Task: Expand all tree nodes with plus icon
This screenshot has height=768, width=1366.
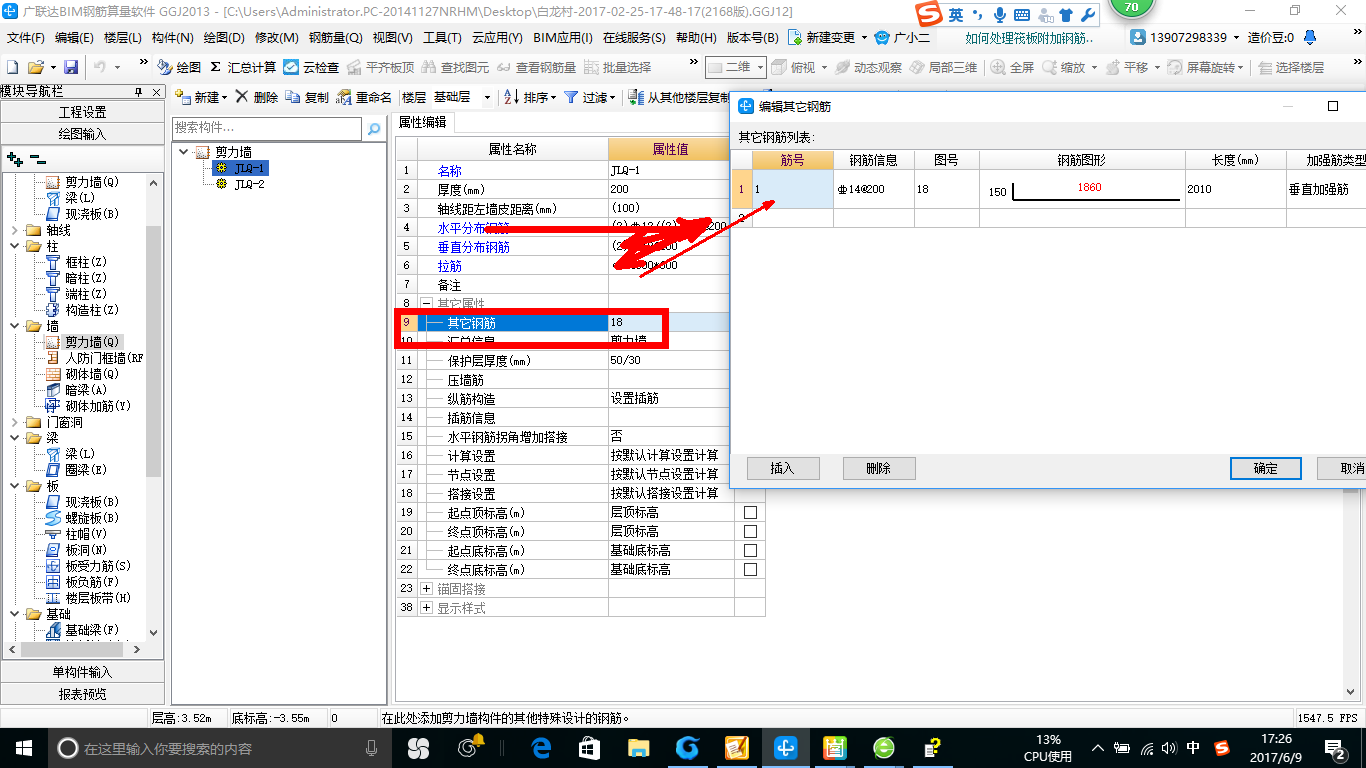Action: pyautogui.click(x=14, y=158)
